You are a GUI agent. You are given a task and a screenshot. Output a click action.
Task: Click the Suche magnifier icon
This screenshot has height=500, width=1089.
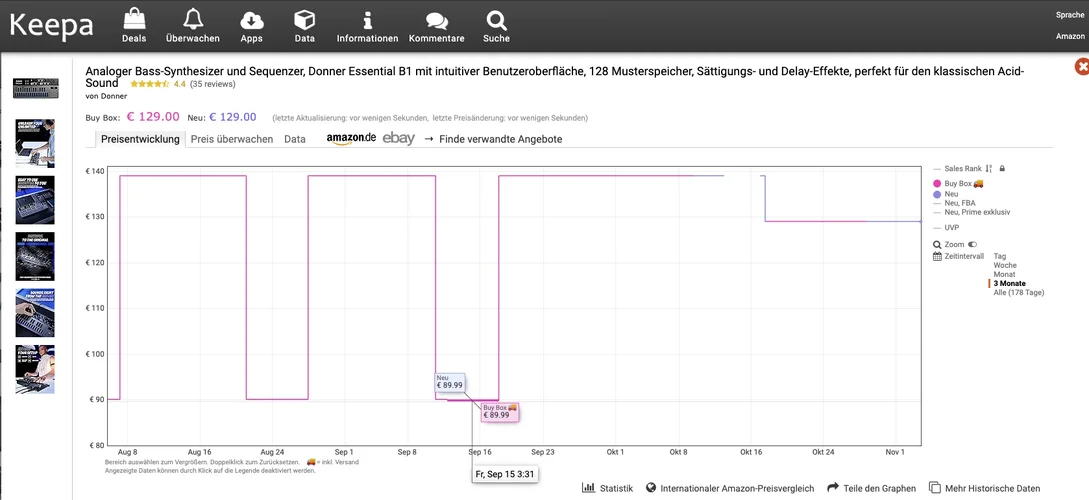point(496,20)
